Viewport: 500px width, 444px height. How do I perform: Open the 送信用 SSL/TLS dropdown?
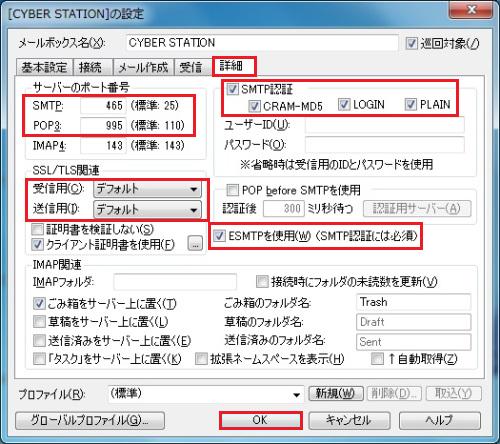click(x=147, y=210)
